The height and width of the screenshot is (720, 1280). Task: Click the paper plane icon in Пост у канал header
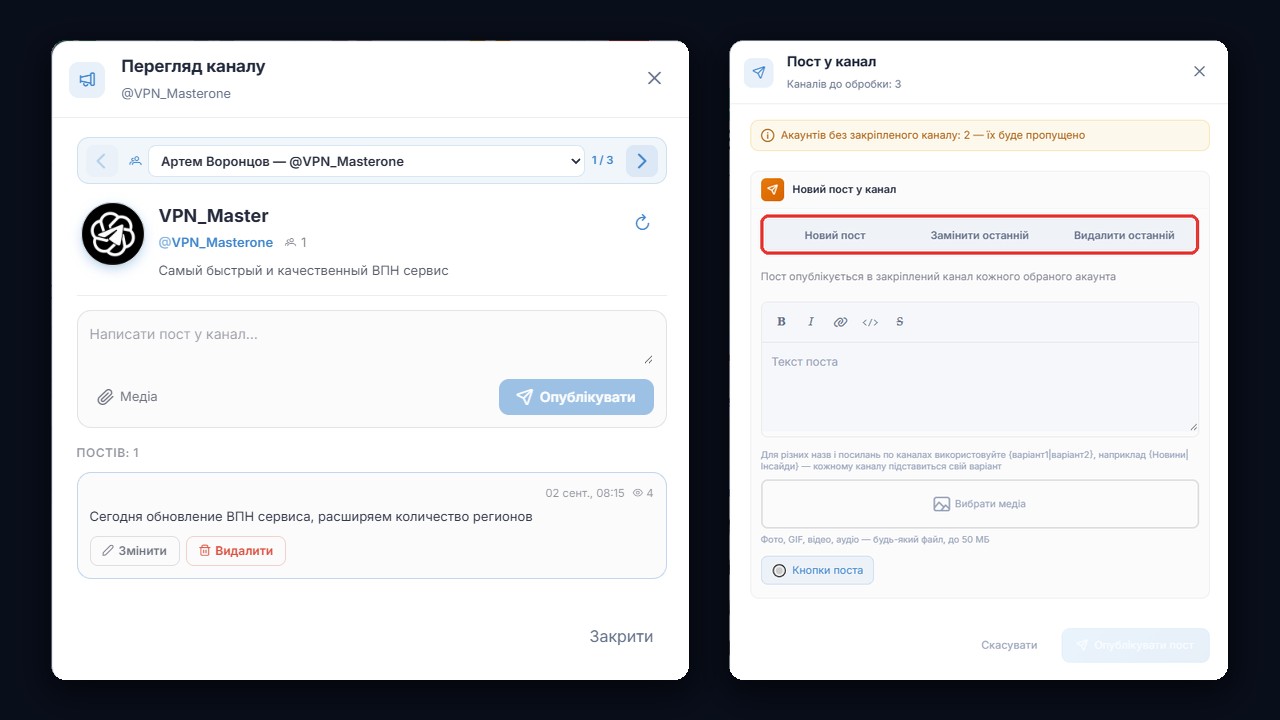tap(759, 73)
